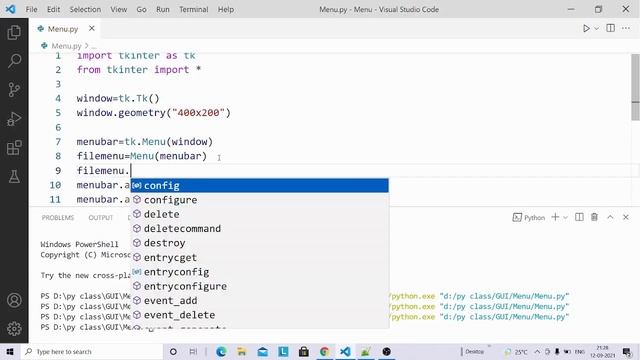Open the Run menu
The height and width of the screenshot is (360, 640).
(162, 9)
